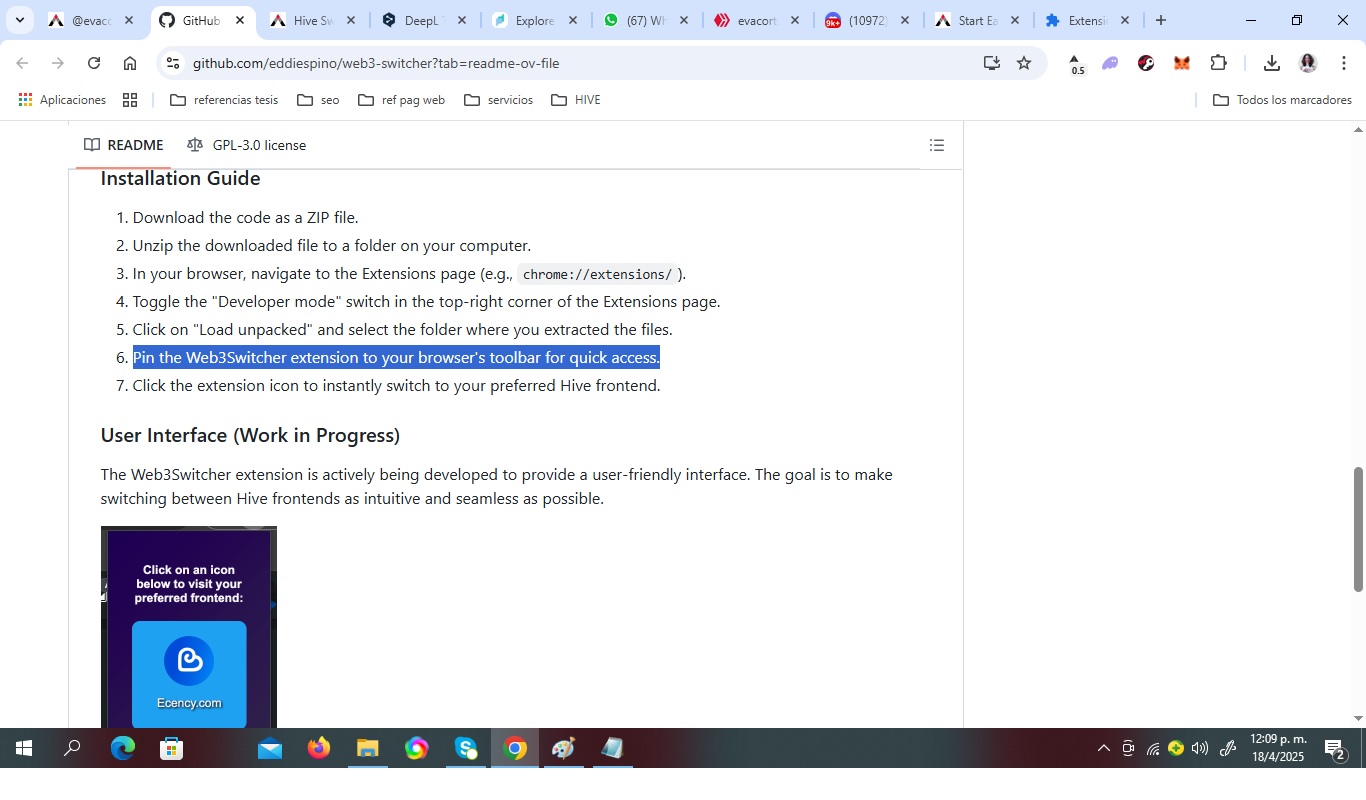The image size is (1366, 800).
Task: Open the notification center icon
Action: (x=1334, y=748)
